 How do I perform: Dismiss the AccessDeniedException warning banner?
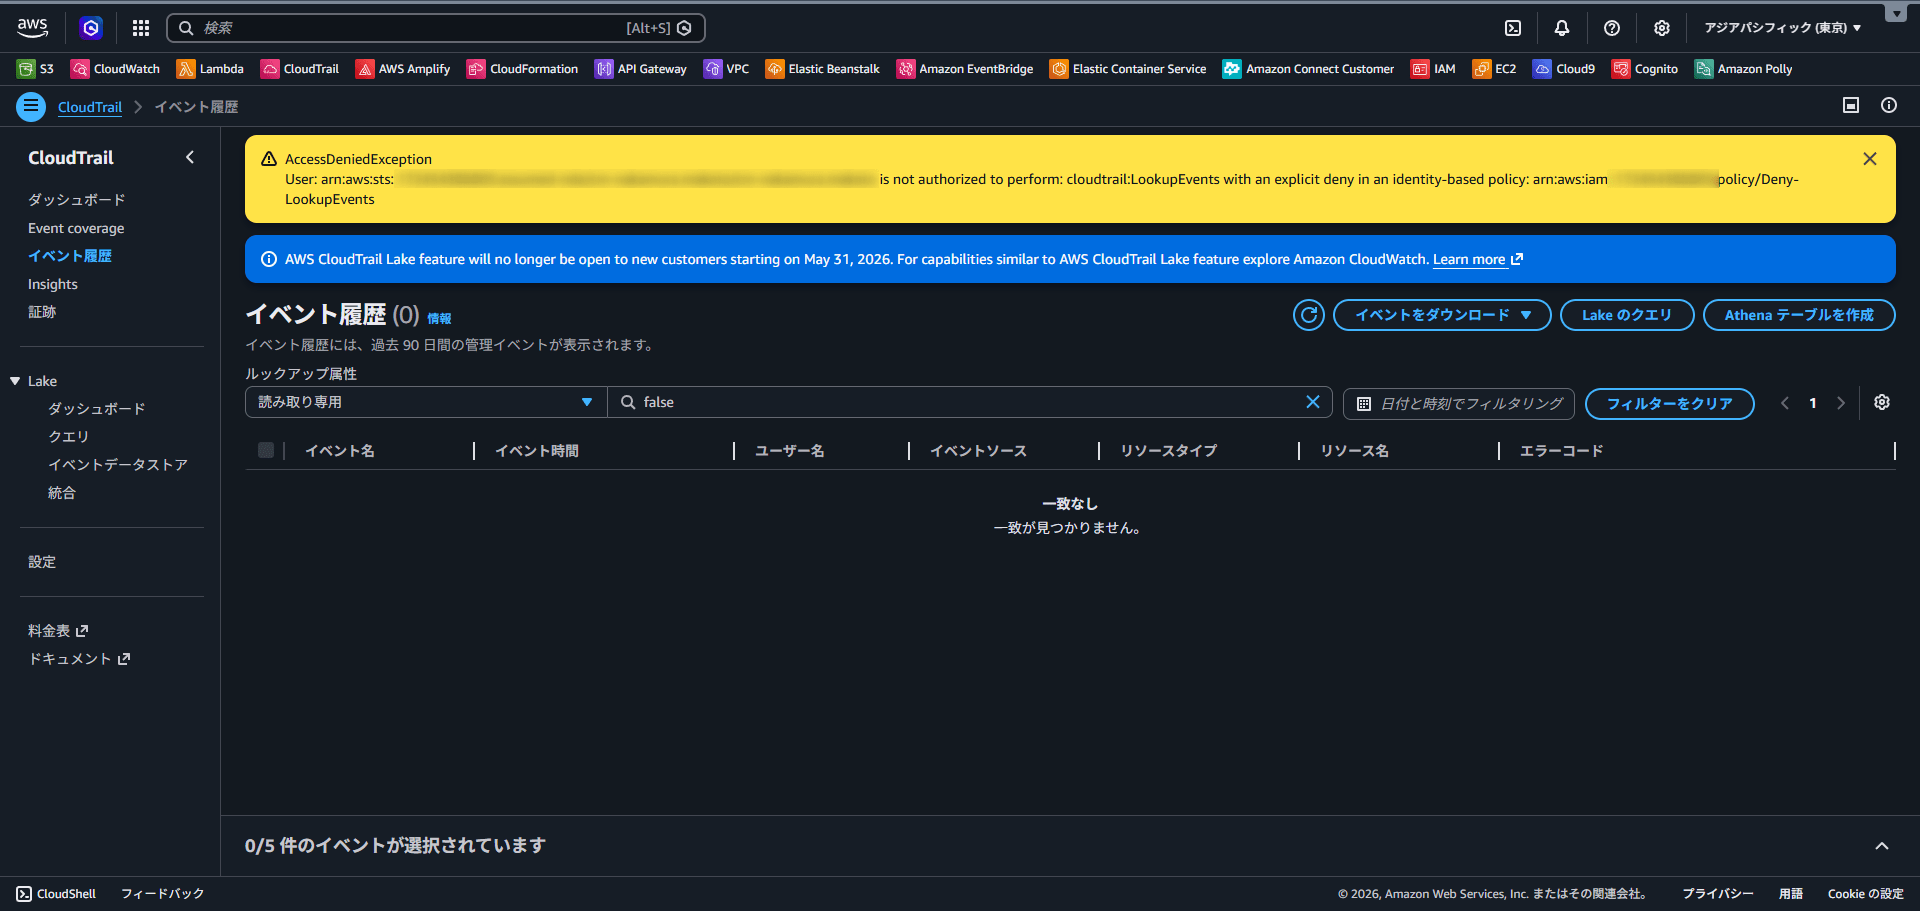pos(1870,159)
